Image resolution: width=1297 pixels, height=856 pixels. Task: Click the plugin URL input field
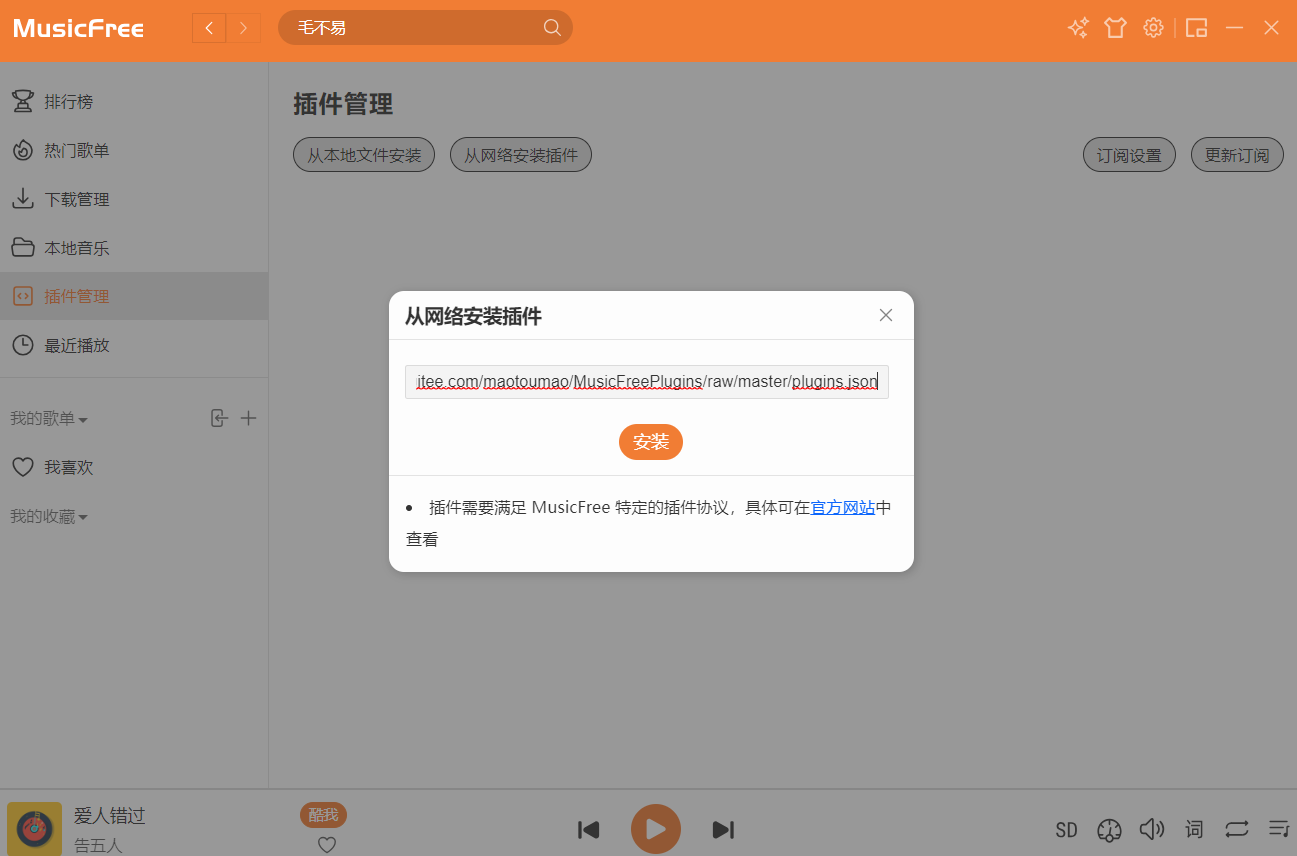pos(647,382)
